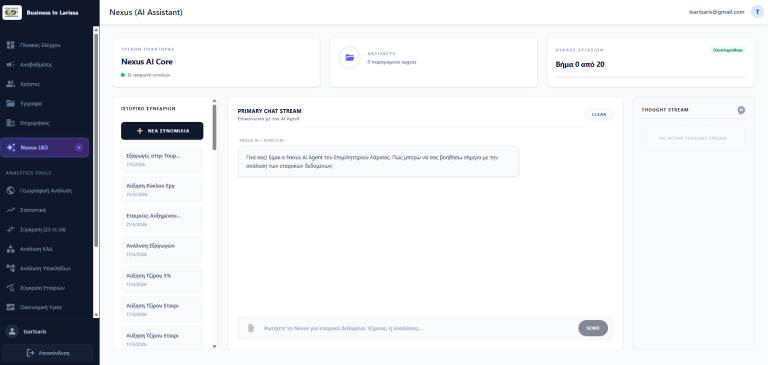Open the Αύξηση Τζίρου 5% session
The height and width of the screenshot is (365, 768).
[162, 279]
